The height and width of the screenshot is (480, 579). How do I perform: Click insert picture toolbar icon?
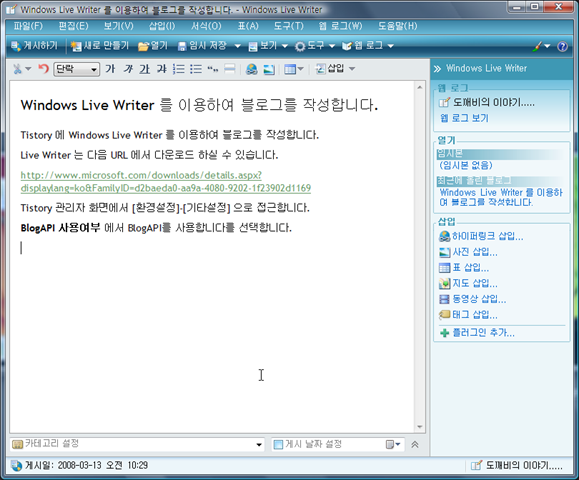(269, 69)
